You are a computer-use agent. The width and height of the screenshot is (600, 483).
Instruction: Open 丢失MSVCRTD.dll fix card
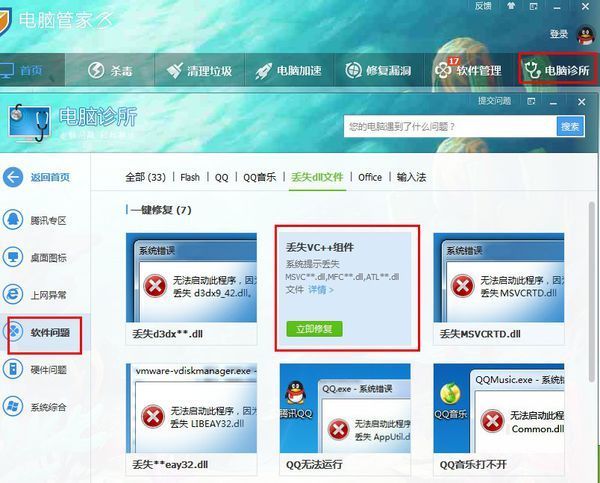[x=499, y=289]
